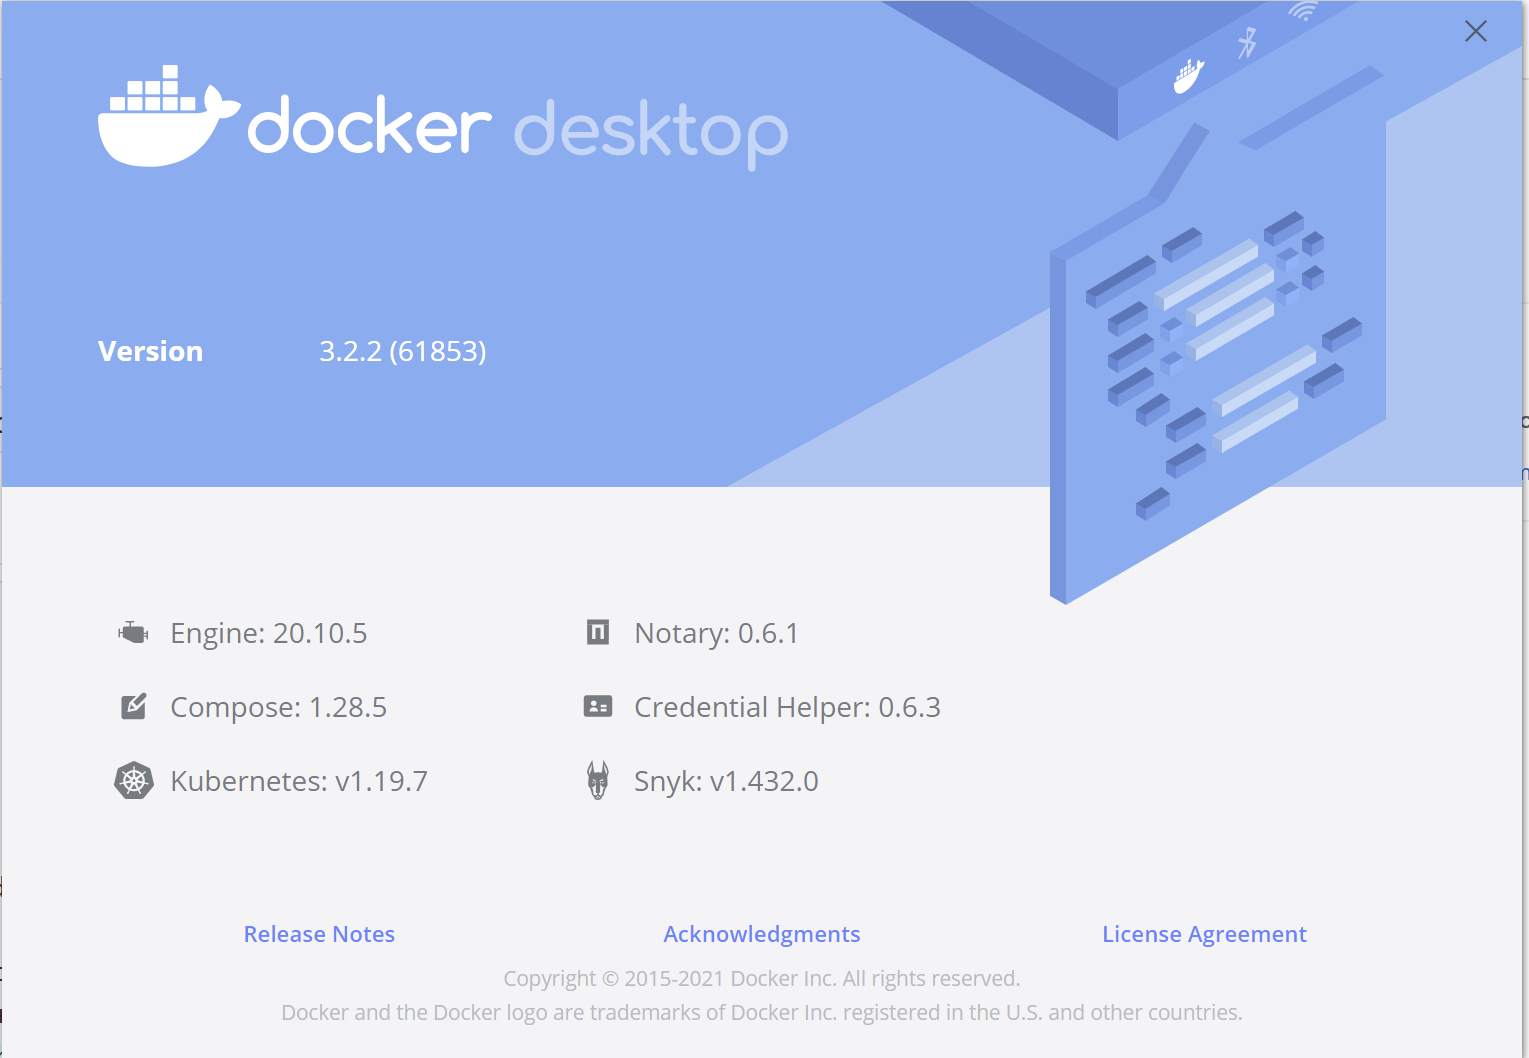Click the small whale icon on the illustration
Screen dimensions: 1529x1058
click(1188, 76)
